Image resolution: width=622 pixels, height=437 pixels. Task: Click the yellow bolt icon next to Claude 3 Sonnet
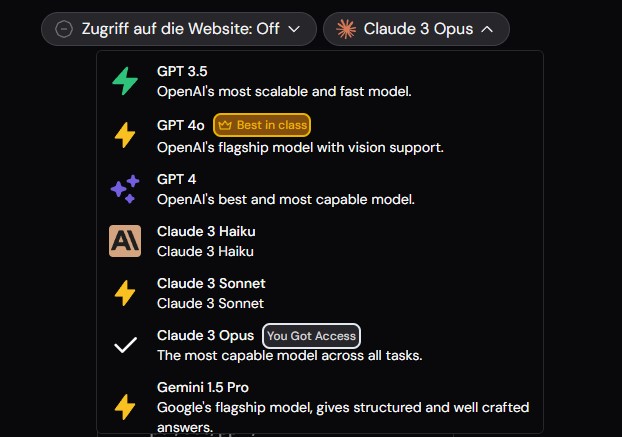125,293
